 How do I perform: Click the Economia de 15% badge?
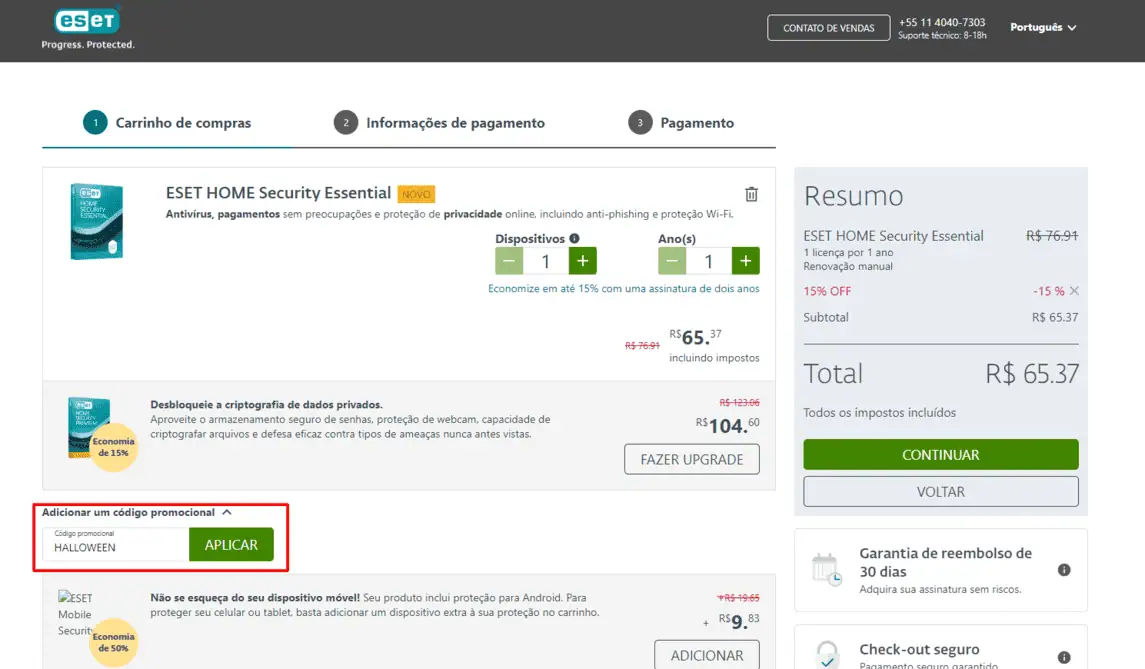[x=113, y=447]
